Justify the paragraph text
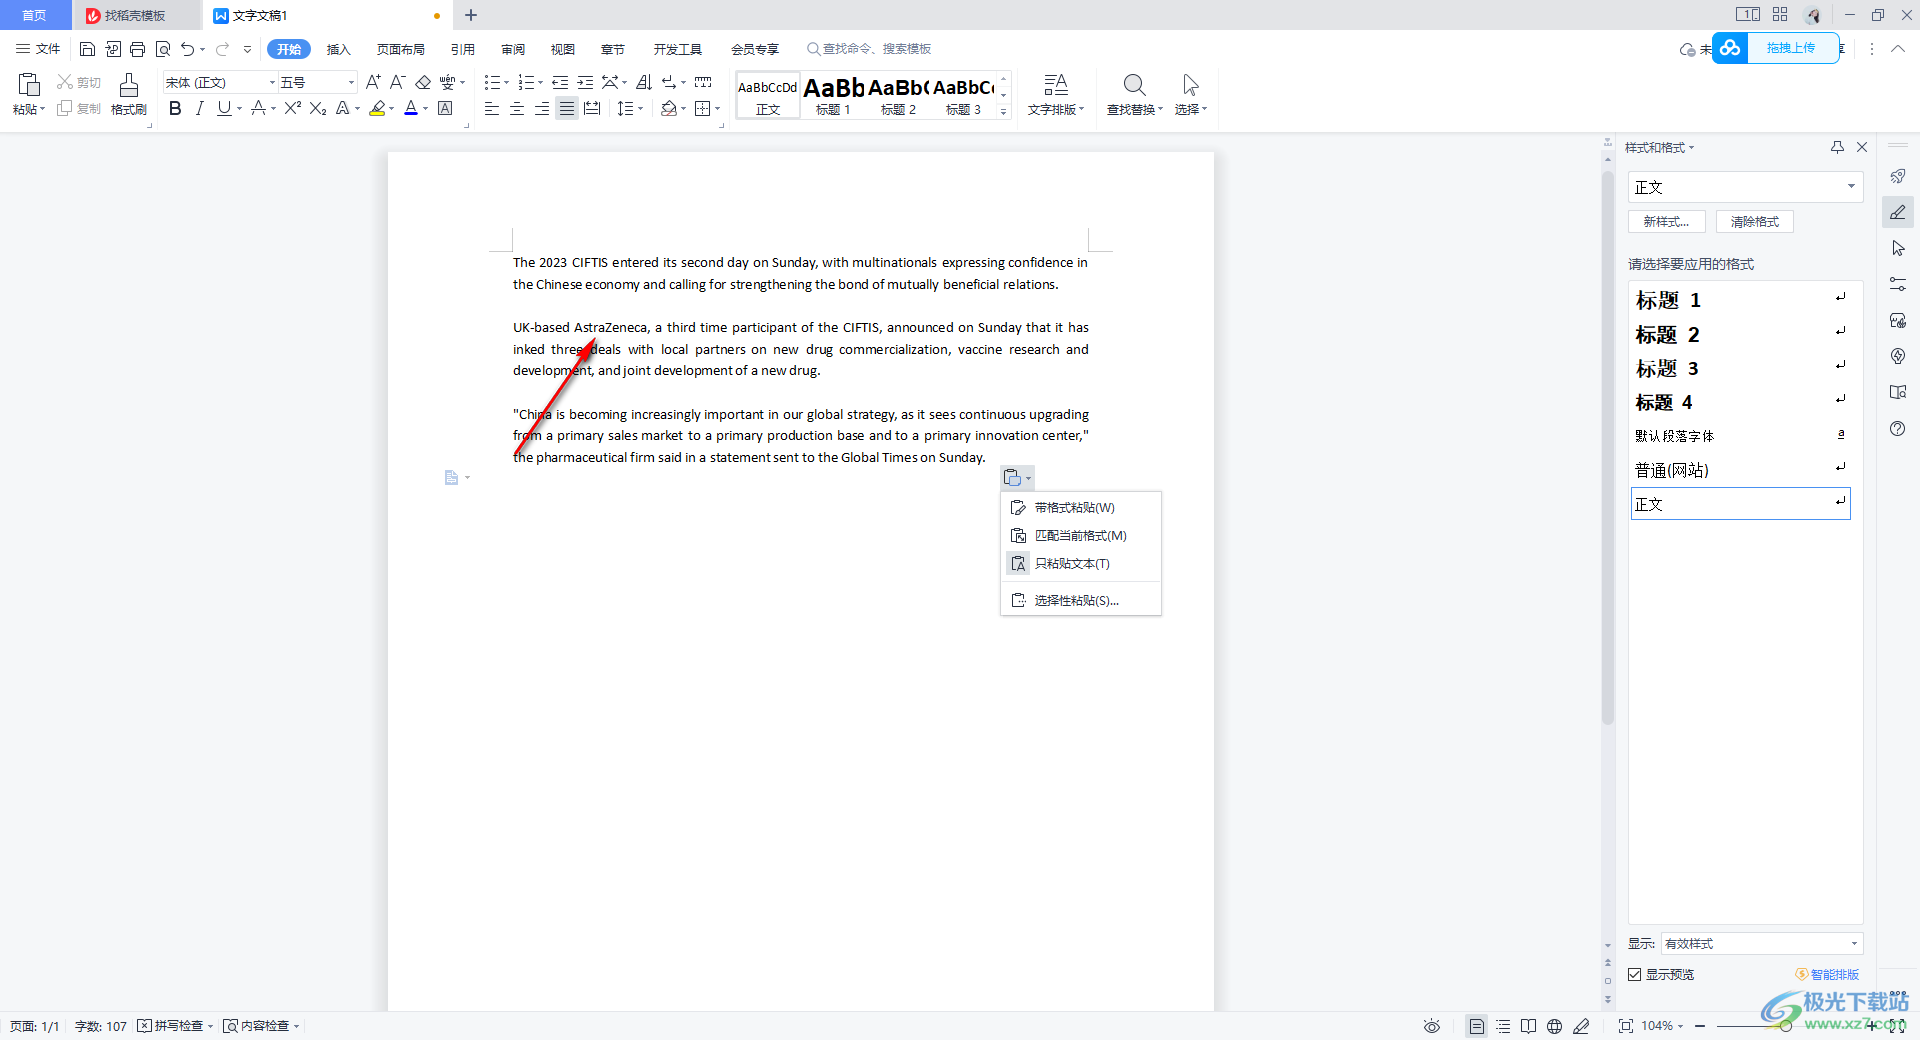This screenshot has width=1920, height=1040. 567,108
